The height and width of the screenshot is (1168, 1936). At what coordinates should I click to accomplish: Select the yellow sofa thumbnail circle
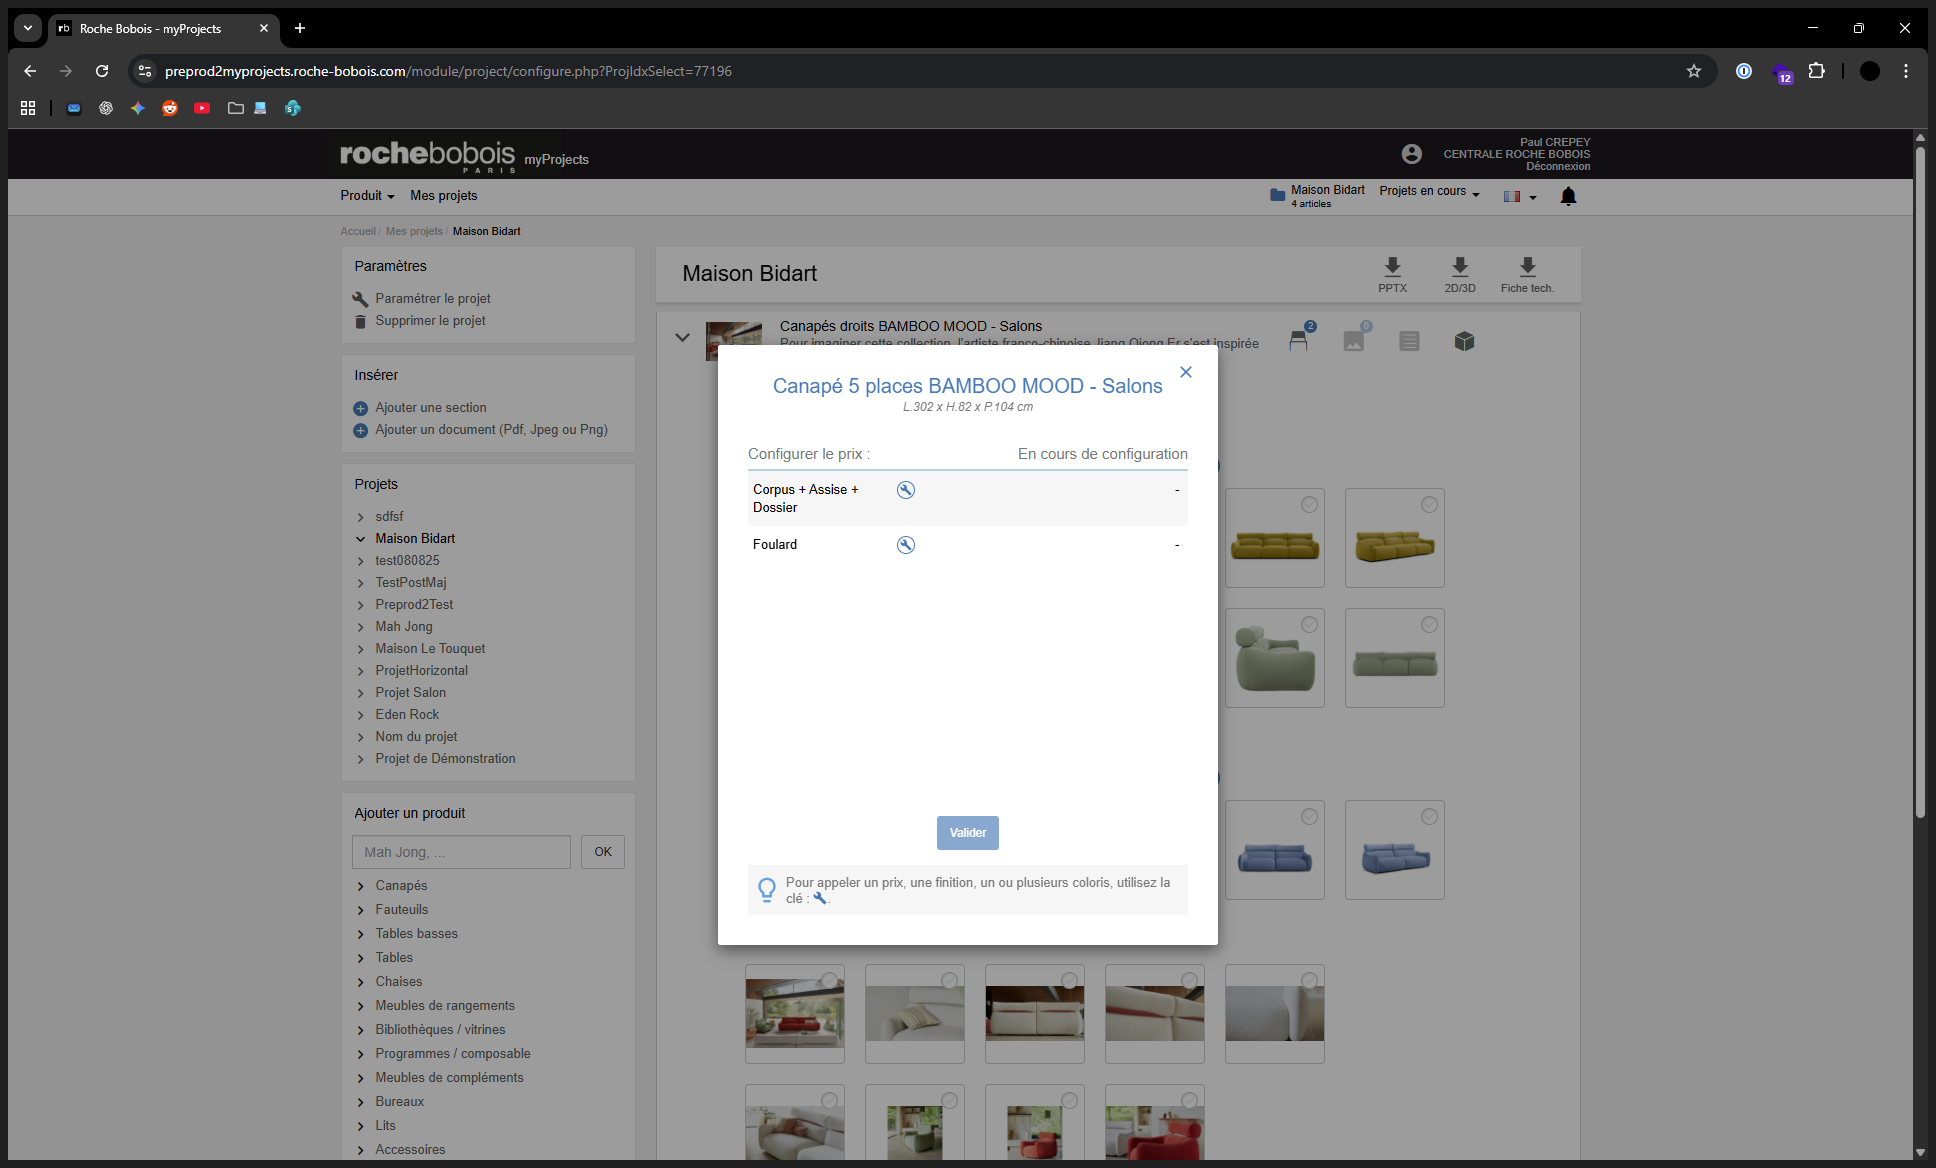click(1309, 505)
